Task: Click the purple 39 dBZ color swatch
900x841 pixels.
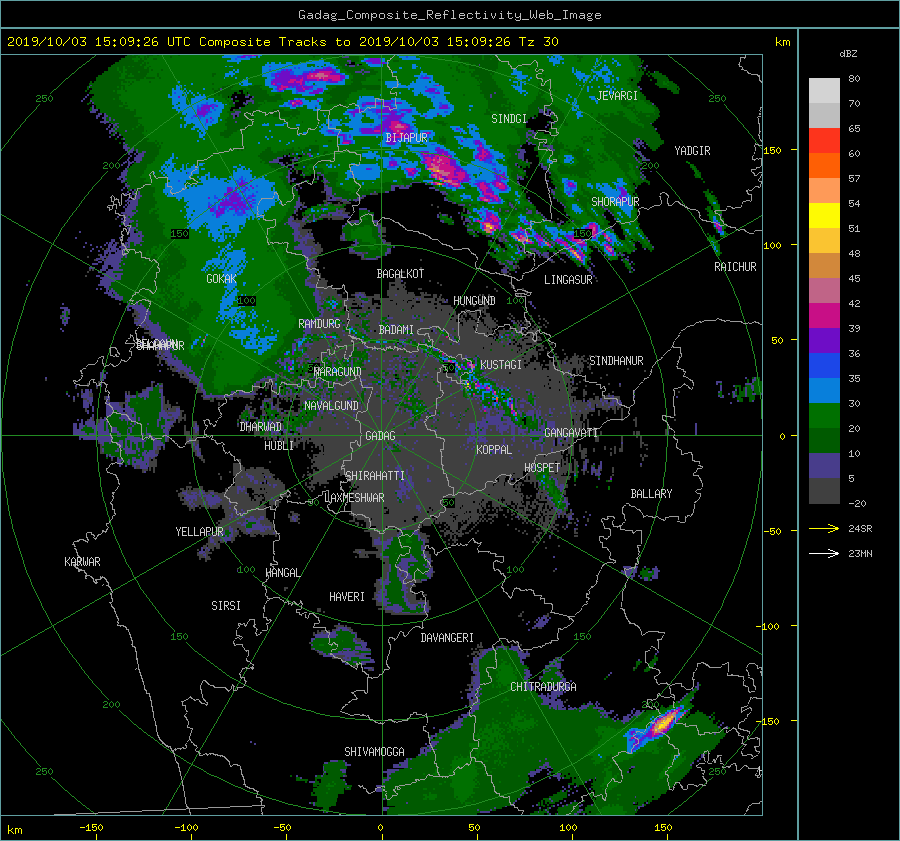Action: [824, 340]
